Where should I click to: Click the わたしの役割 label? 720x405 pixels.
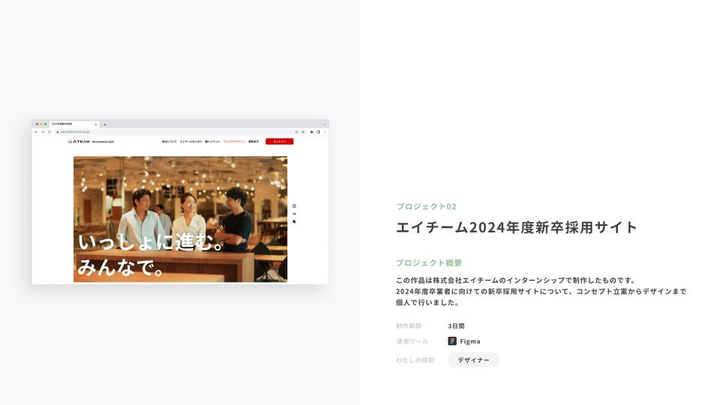click(415, 360)
